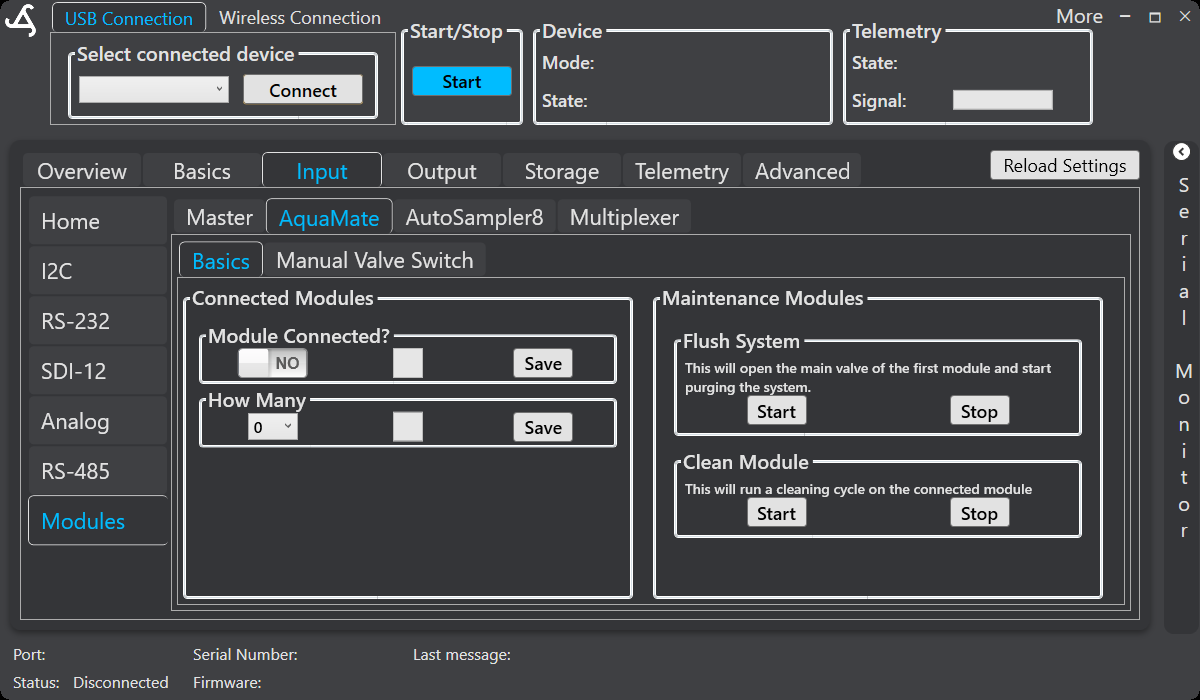The height and width of the screenshot is (700, 1200).
Task: Expand the Serial Monitor panel arrow
Action: pos(1181,152)
